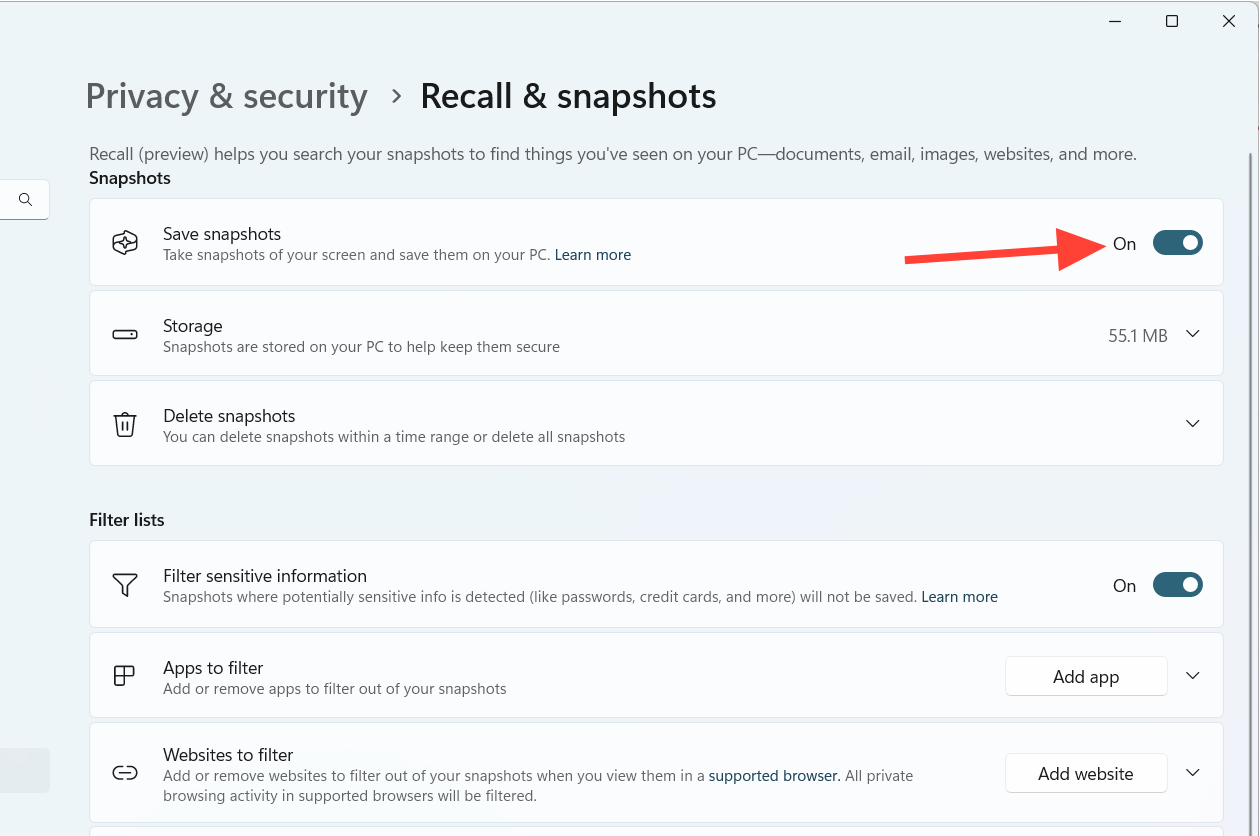Viewport: 1260px width, 836px height.
Task: Click the Add website button
Action: (x=1086, y=773)
